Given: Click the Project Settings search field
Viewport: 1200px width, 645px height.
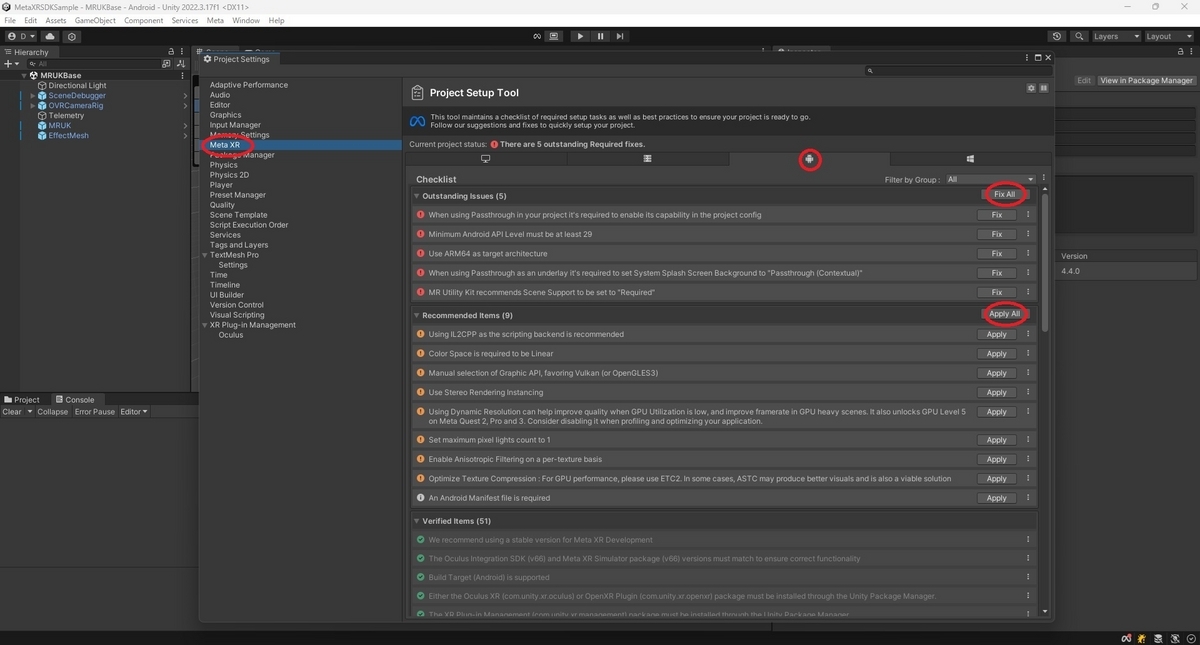Looking at the screenshot, I should pyautogui.click(x=958, y=71).
